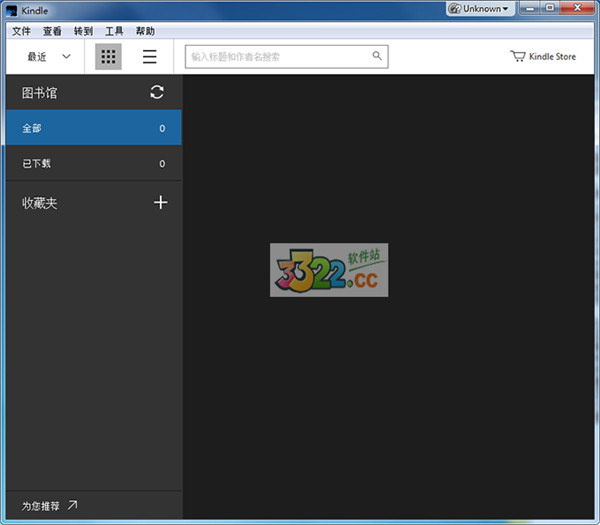Minimize the Kindle window
The image size is (600, 525).
click(530, 9)
